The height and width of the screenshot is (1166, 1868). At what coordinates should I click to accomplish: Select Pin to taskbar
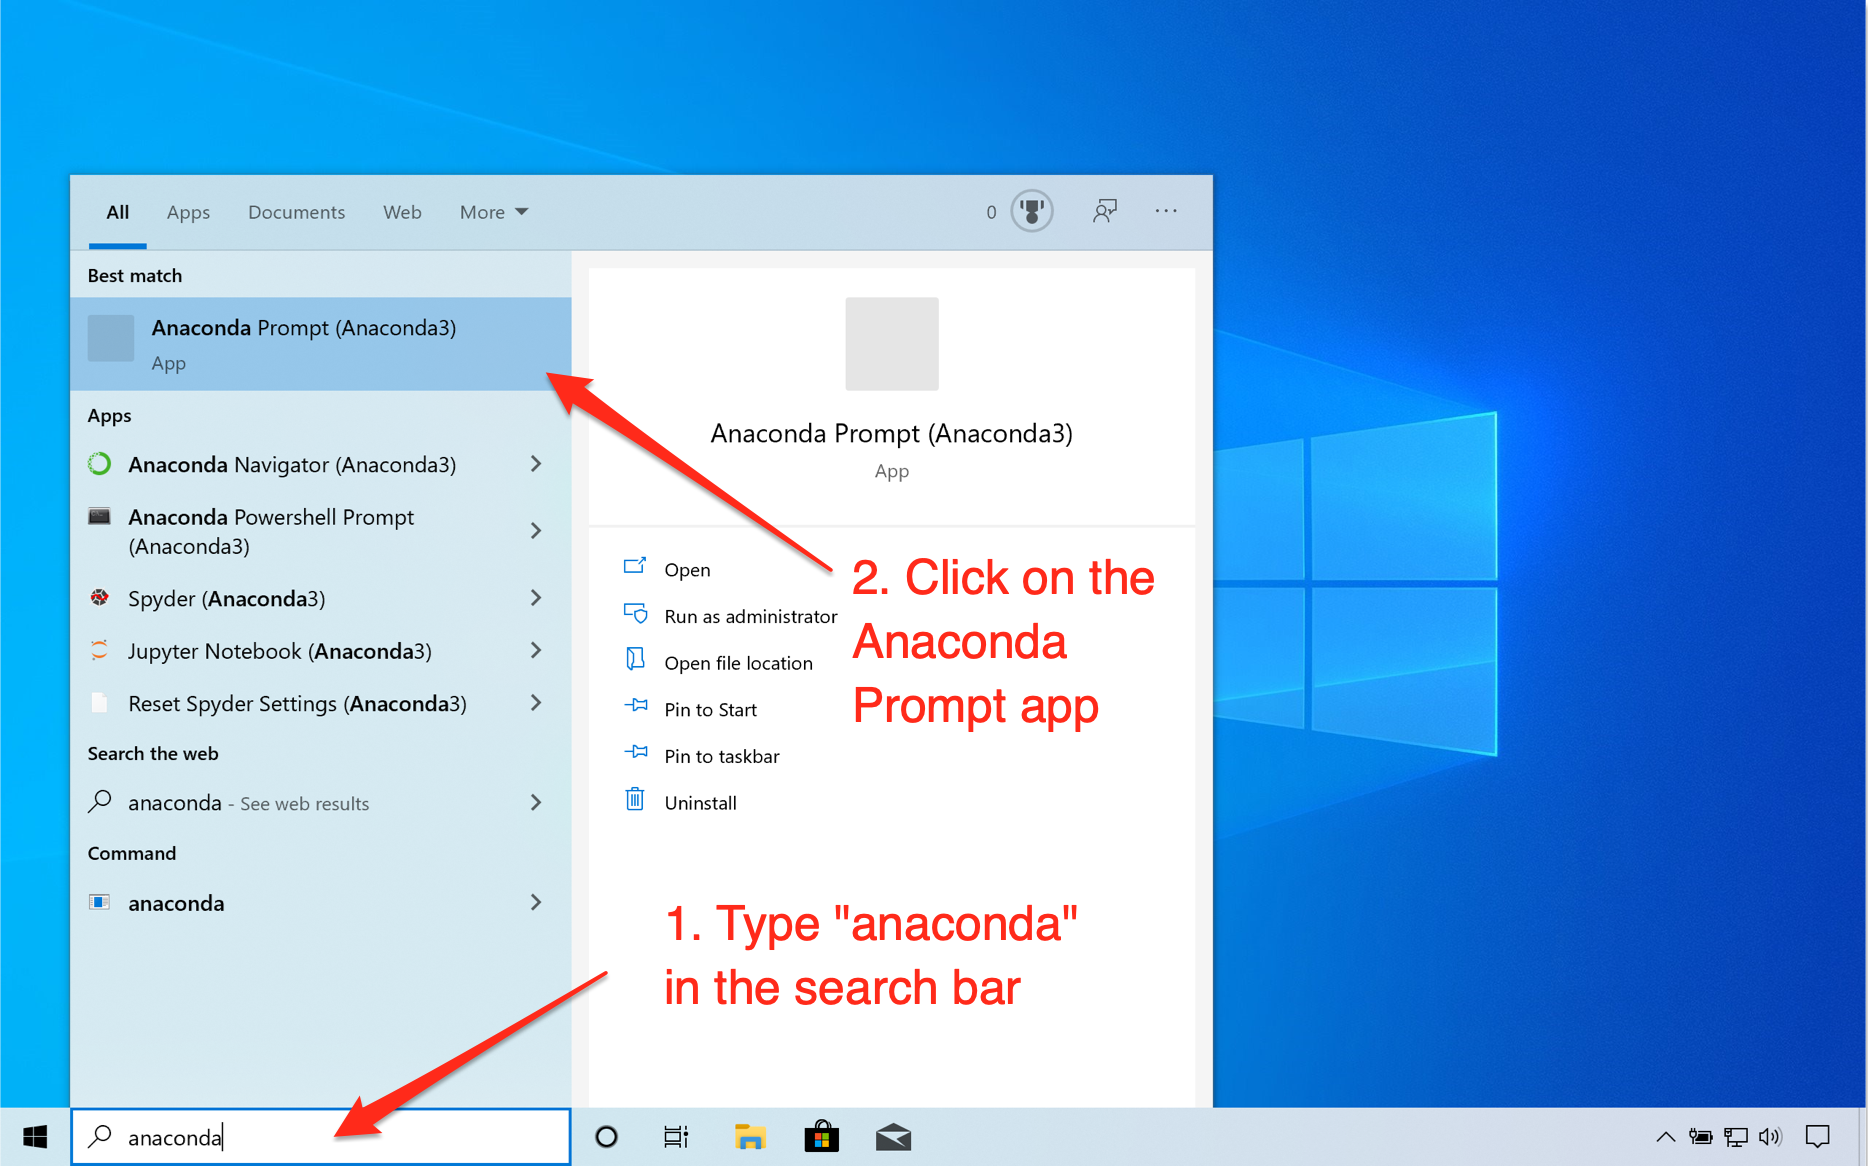(721, 756)
